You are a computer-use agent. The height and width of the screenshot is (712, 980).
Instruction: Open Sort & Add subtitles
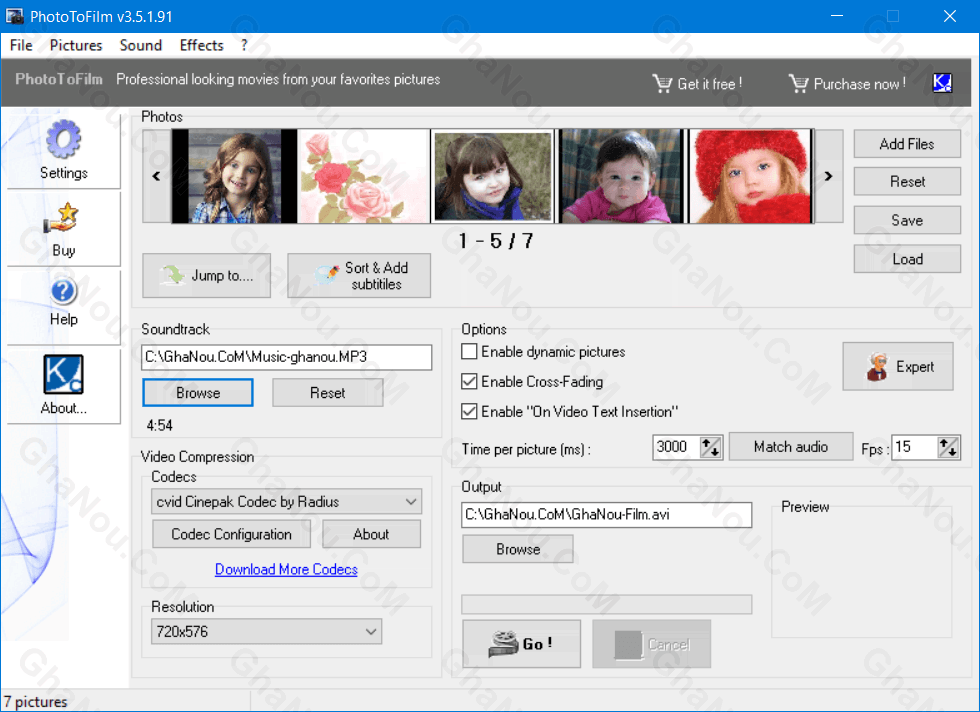pyautogui.click(x=359, y=276)
